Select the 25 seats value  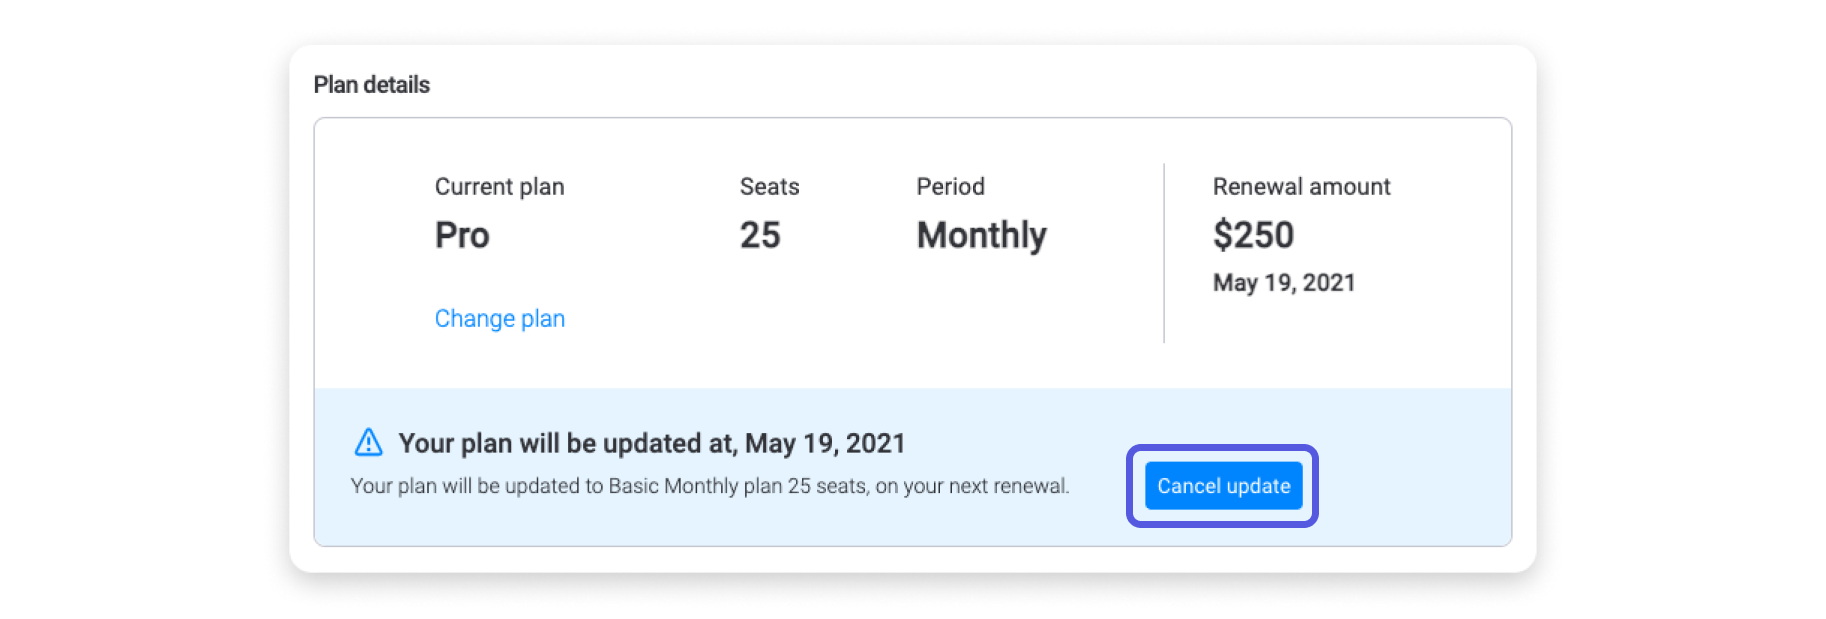point(760,236)
